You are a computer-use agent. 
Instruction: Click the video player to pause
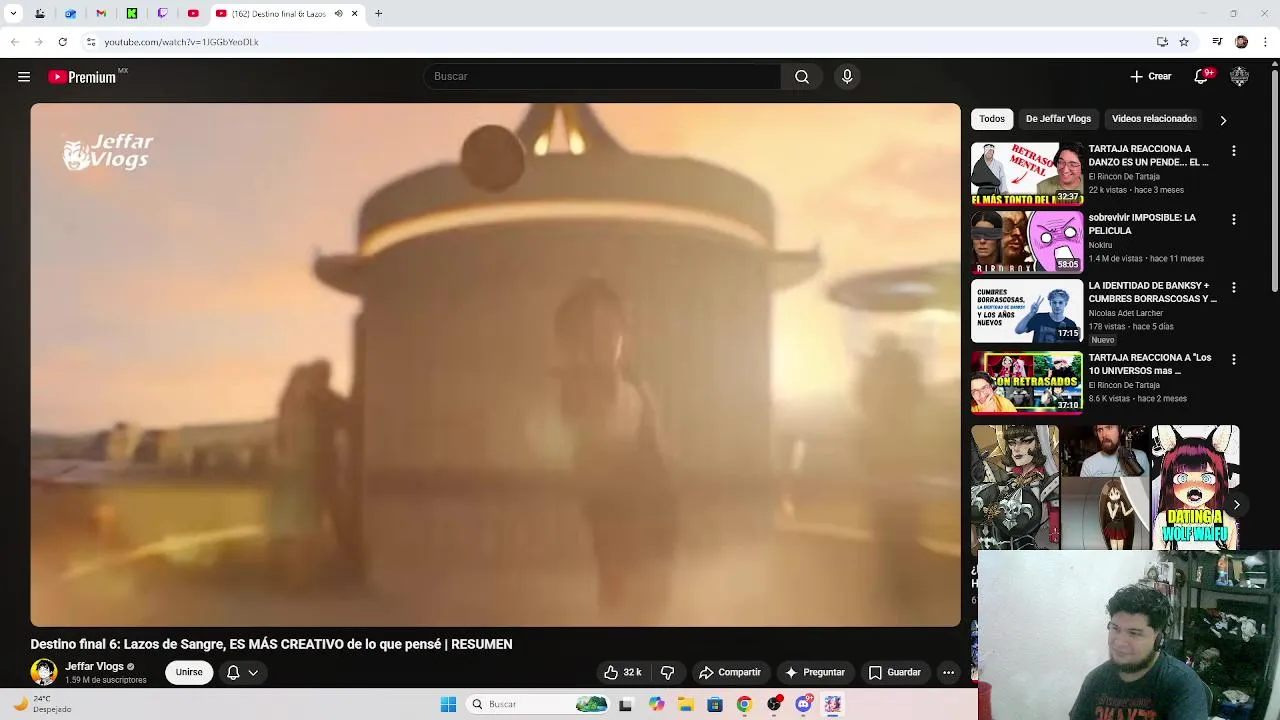click(495, 365)
